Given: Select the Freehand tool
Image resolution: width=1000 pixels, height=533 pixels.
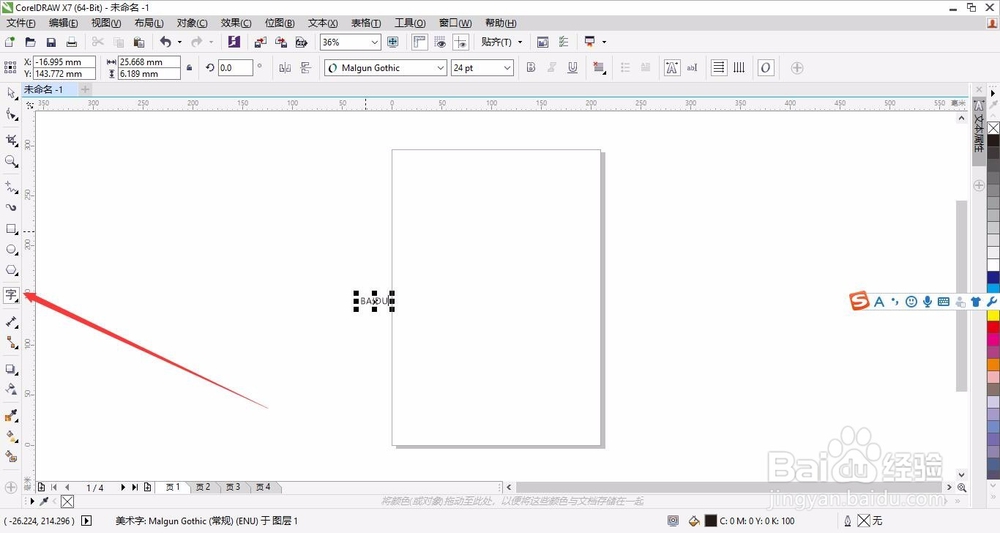Looking at the screenshot, I should click(11, 187).
